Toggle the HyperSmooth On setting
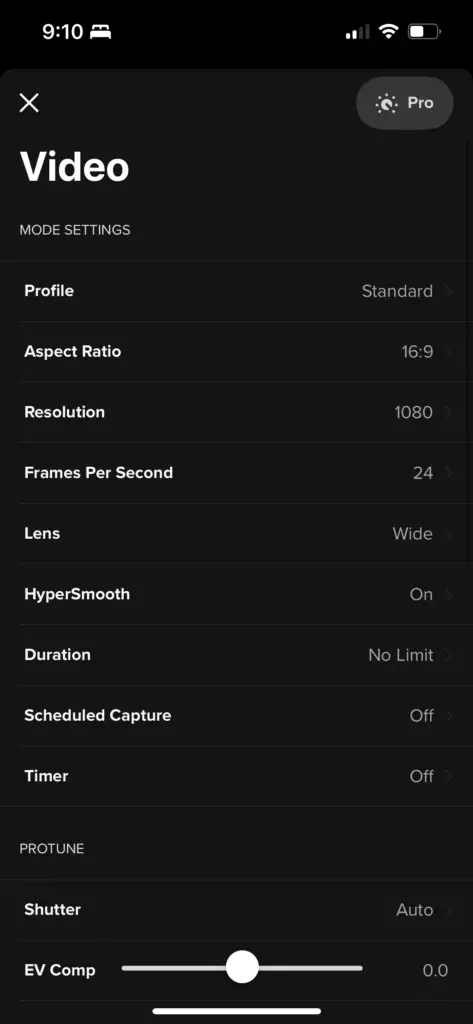This screenshot has height=1024, width=473. coord(236,594)
